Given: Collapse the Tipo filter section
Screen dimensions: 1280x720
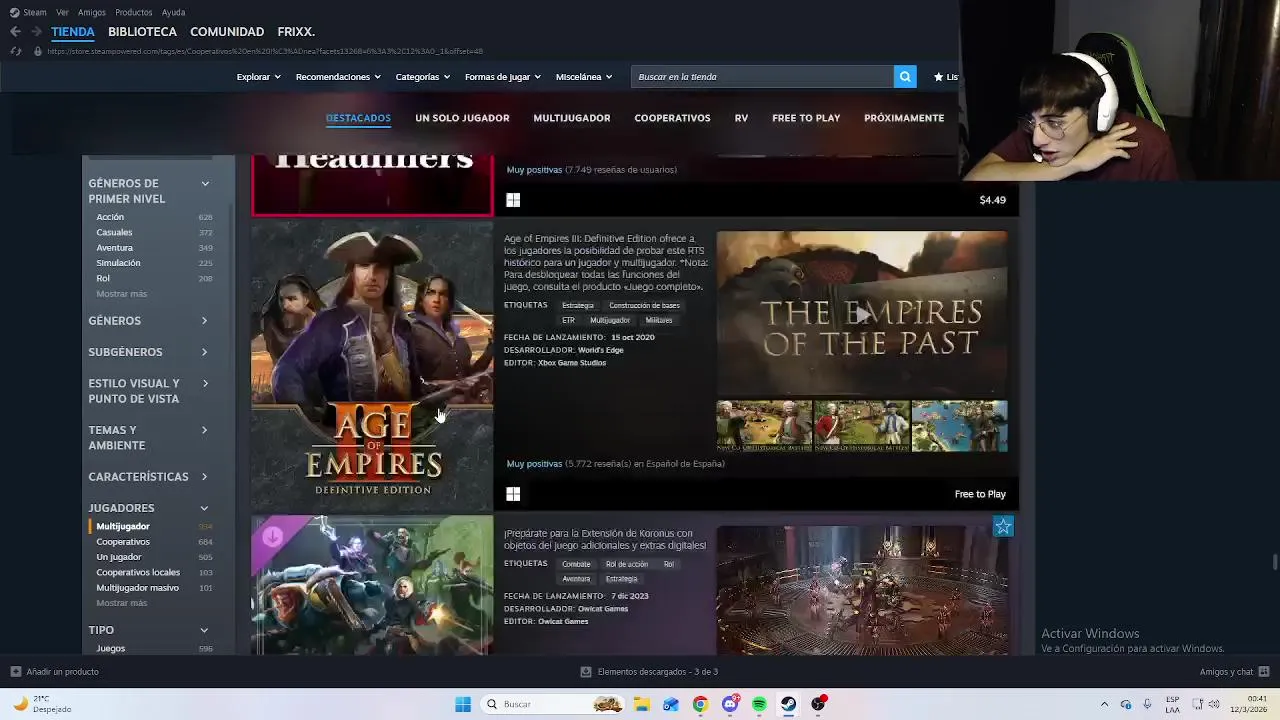Looking at the screenshot, I should pos(204,630).
